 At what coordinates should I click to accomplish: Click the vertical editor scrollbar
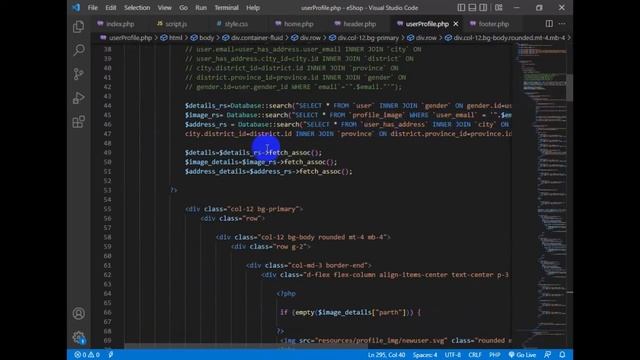(x=569, y=88)
